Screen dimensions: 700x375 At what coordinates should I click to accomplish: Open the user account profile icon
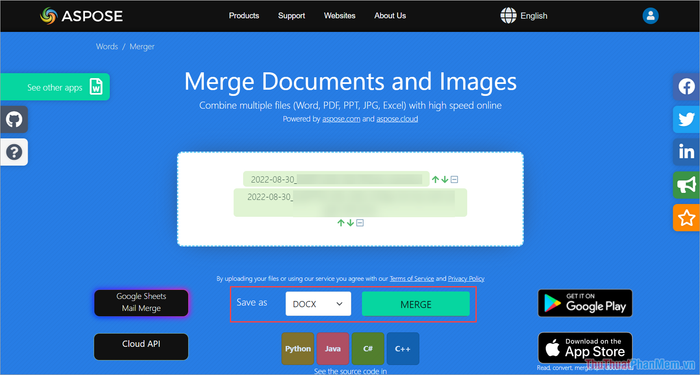650,16
